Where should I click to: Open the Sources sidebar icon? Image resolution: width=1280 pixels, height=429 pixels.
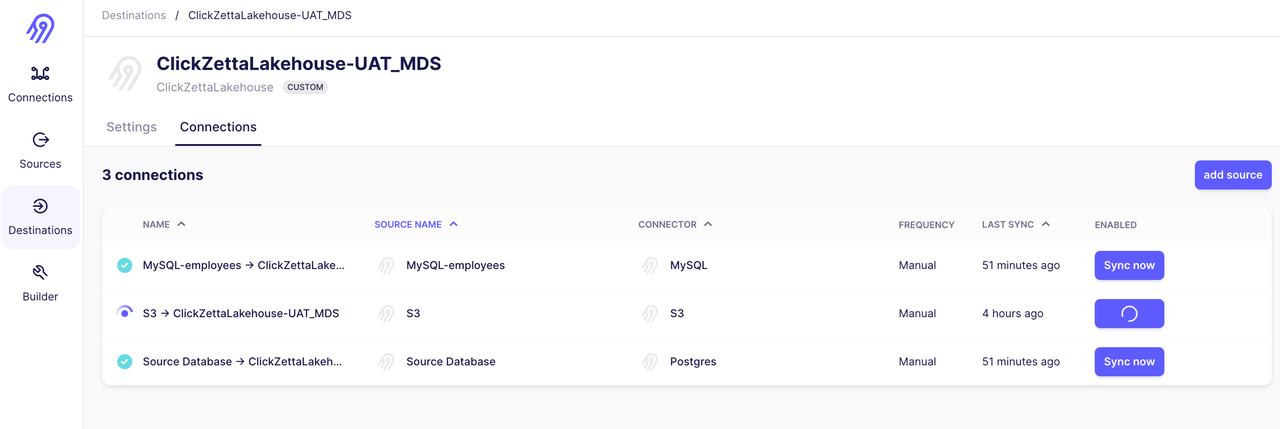tap(40, 140)
